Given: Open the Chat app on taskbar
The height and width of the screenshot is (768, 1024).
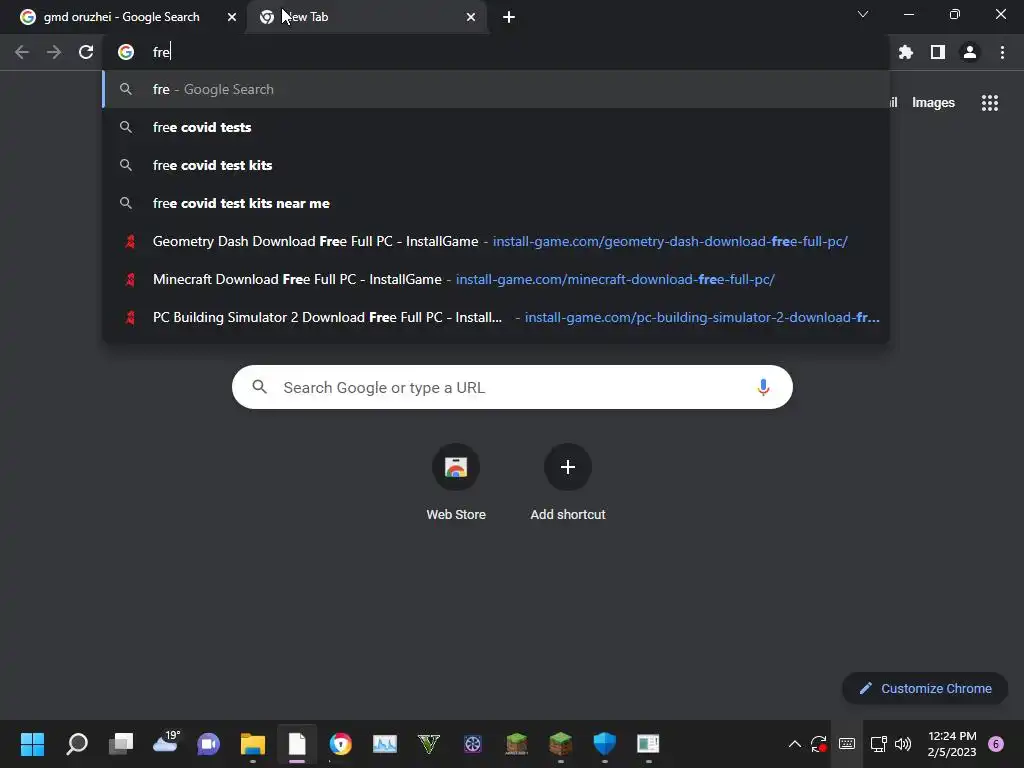Looking at the screenshot, I should tap(209, 744).
